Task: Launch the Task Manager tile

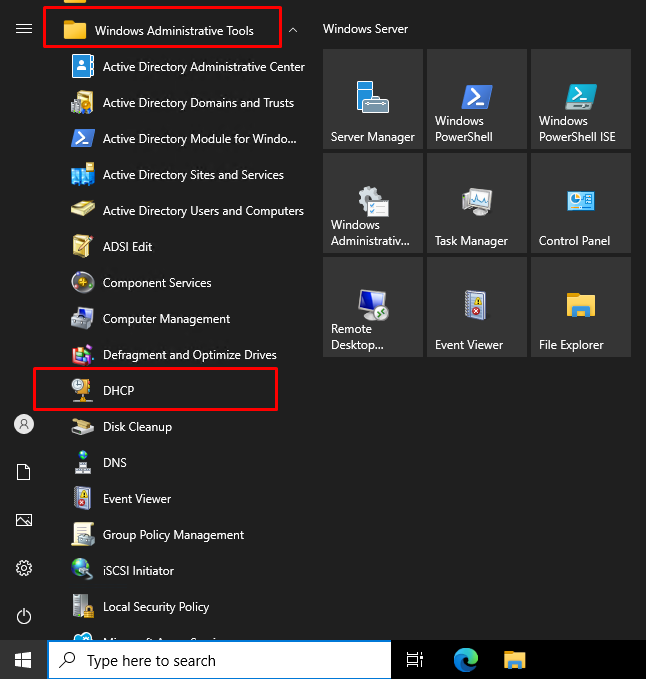Action: point(477,203)
